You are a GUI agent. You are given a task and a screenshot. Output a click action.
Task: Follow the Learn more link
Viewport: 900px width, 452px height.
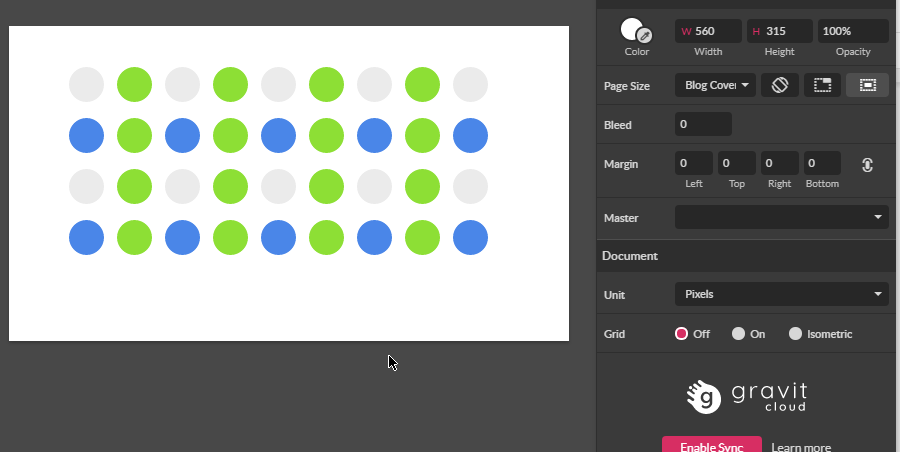(801, 447)
